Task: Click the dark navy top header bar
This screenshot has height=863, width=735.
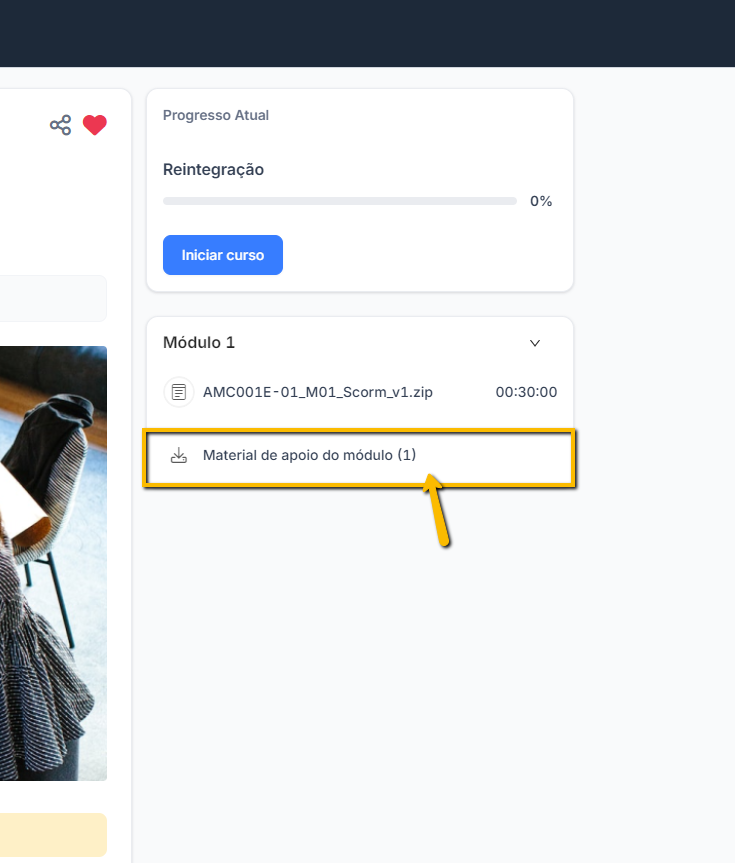Action: point(367,34)
